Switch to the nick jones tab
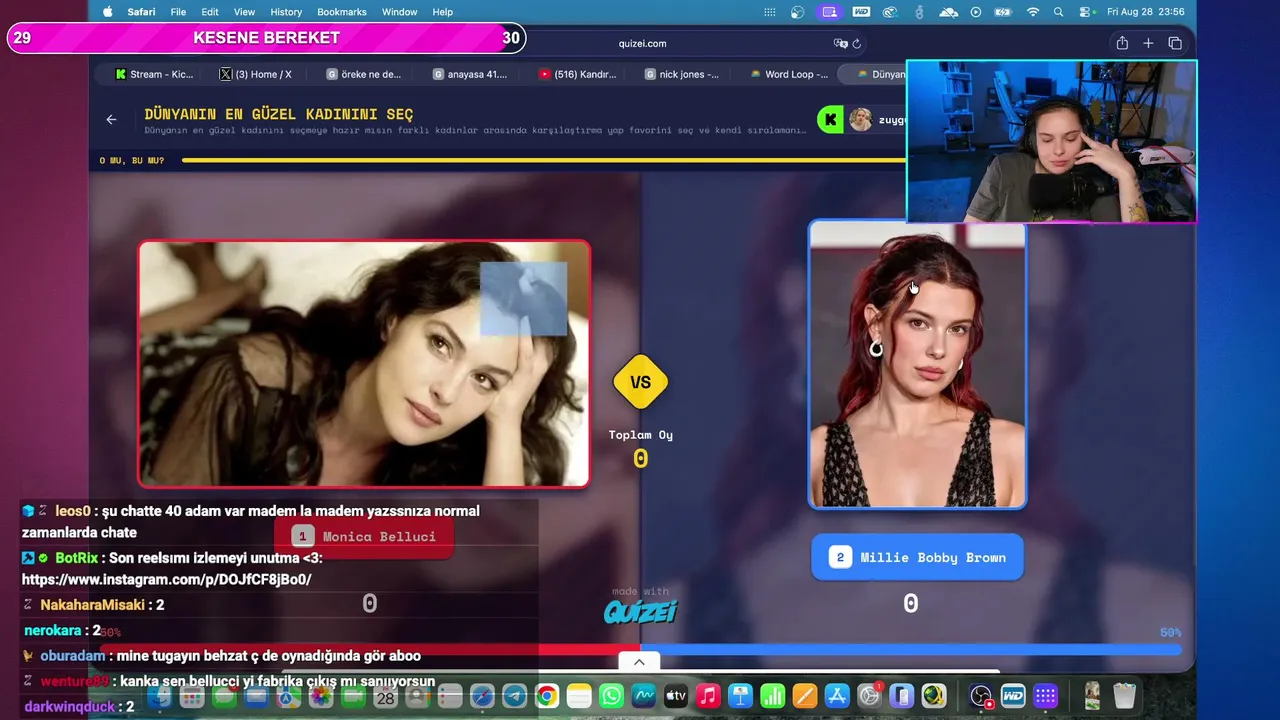Viewport: 1280px width, 720px height. [x=682, y=74]
